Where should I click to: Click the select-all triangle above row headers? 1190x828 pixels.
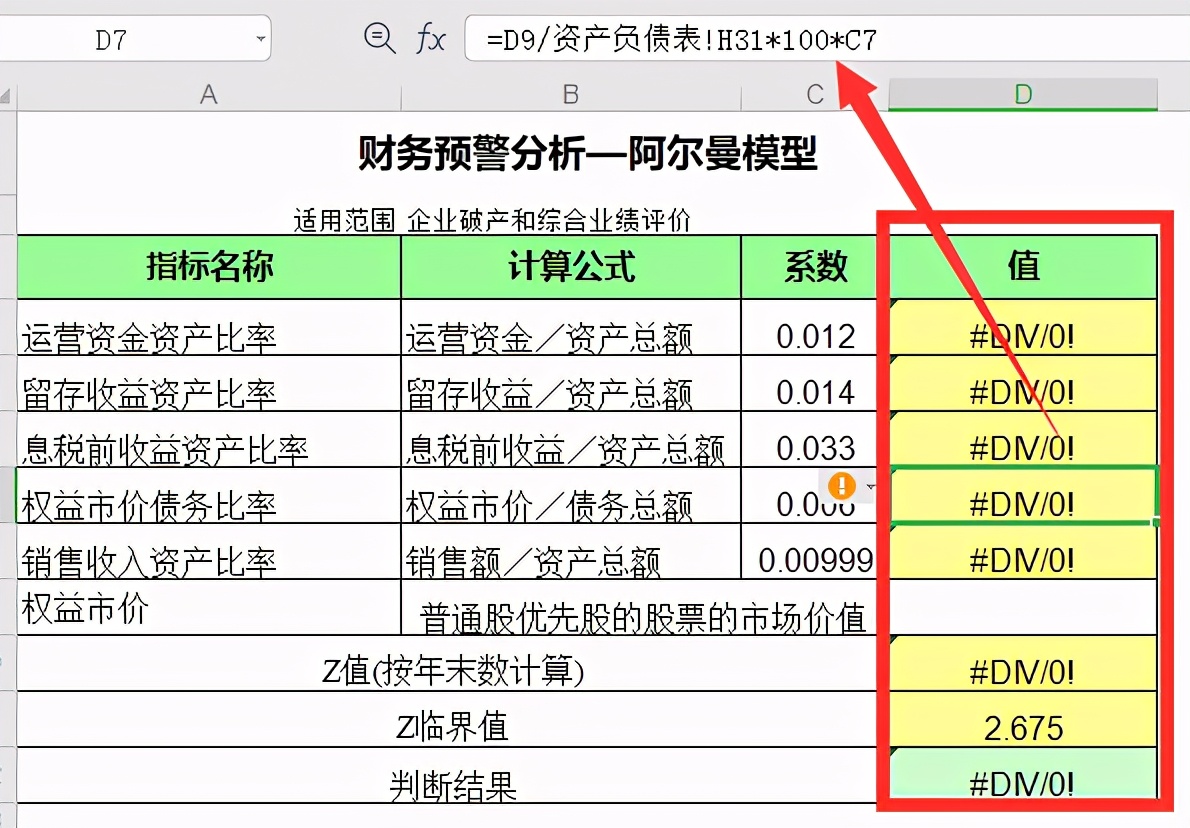pyautogui.click(x=5, y=95)
